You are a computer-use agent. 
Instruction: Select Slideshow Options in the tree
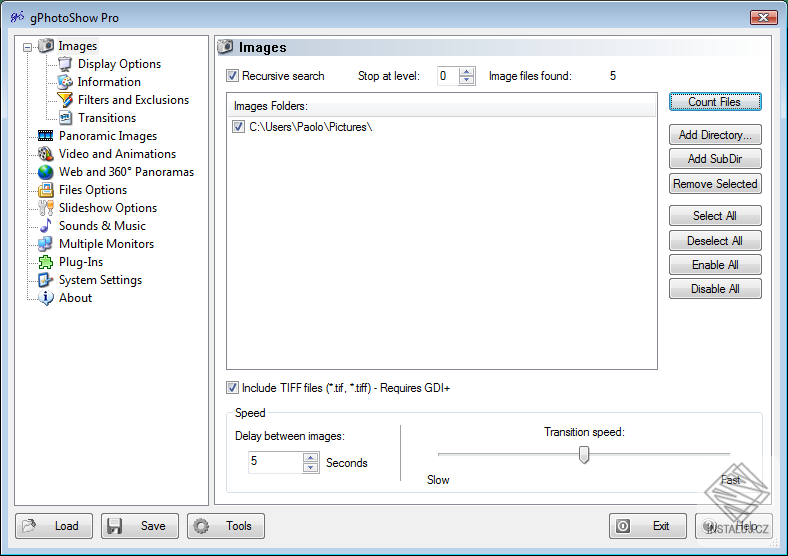(x=108, y=208)
